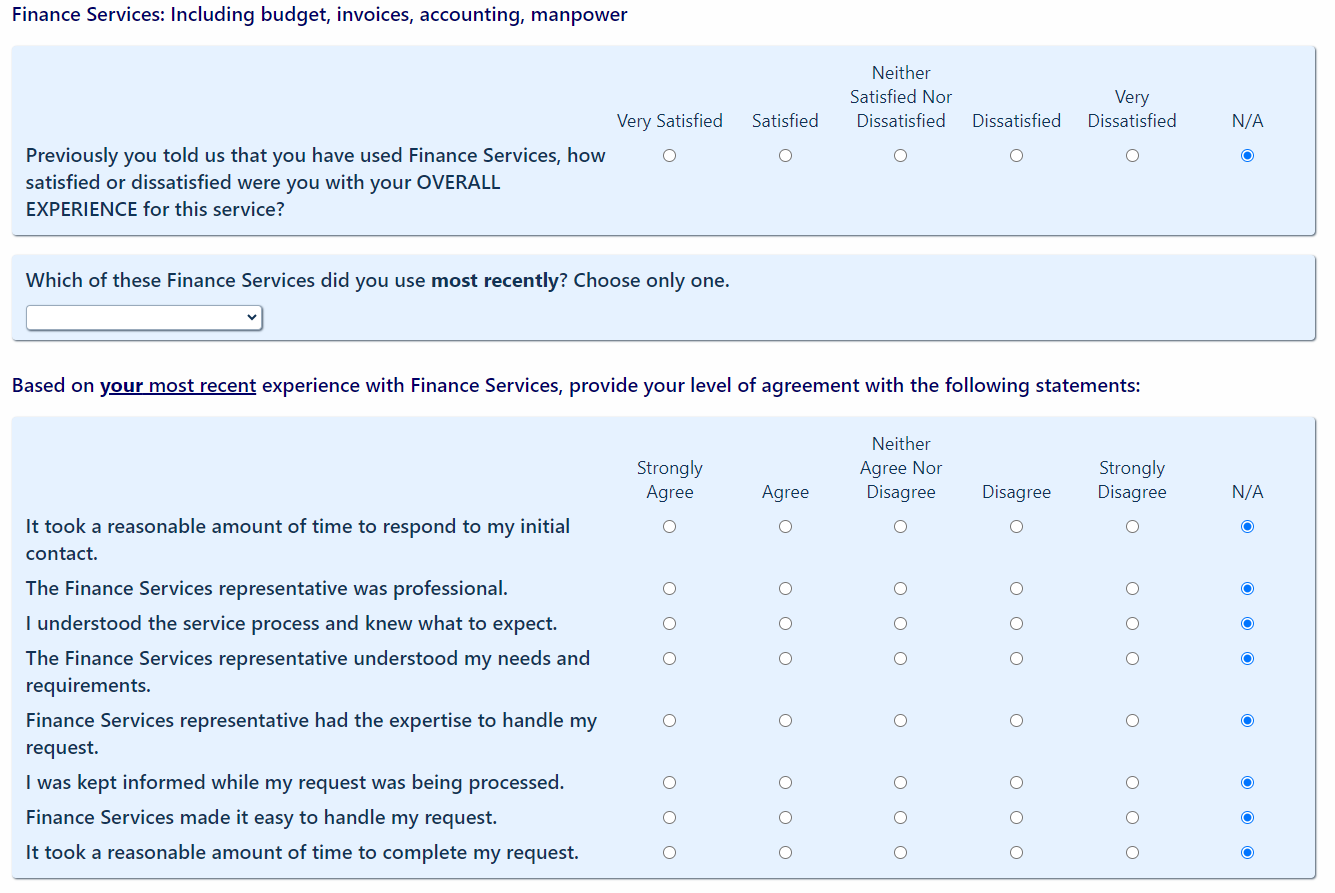
Task: Select Neither Satisfied Nor Dissatisfied for overall experience
Action: [901, 156]
